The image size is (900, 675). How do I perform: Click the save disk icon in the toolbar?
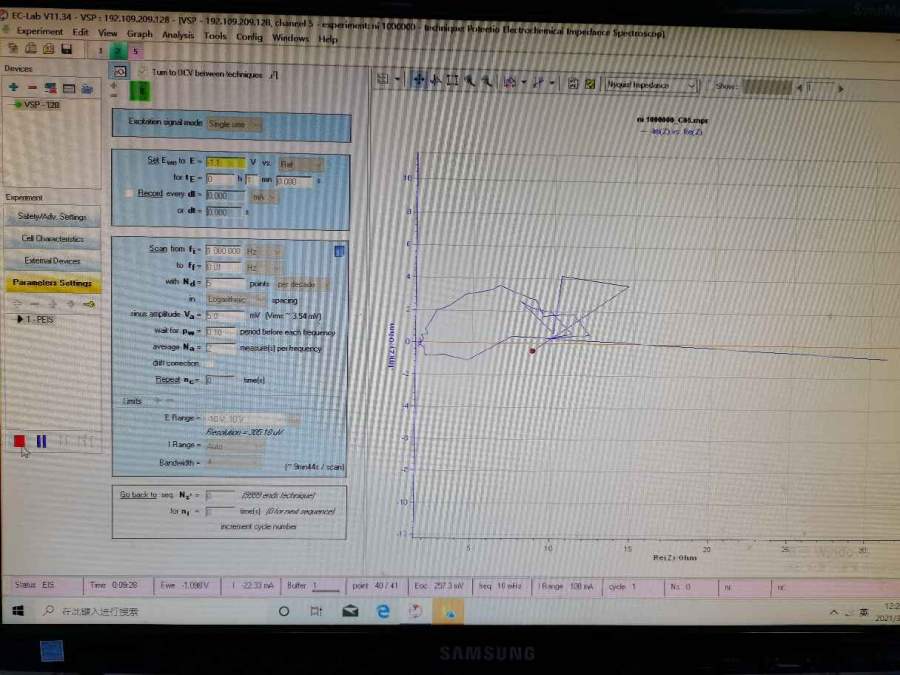[66, 49]
